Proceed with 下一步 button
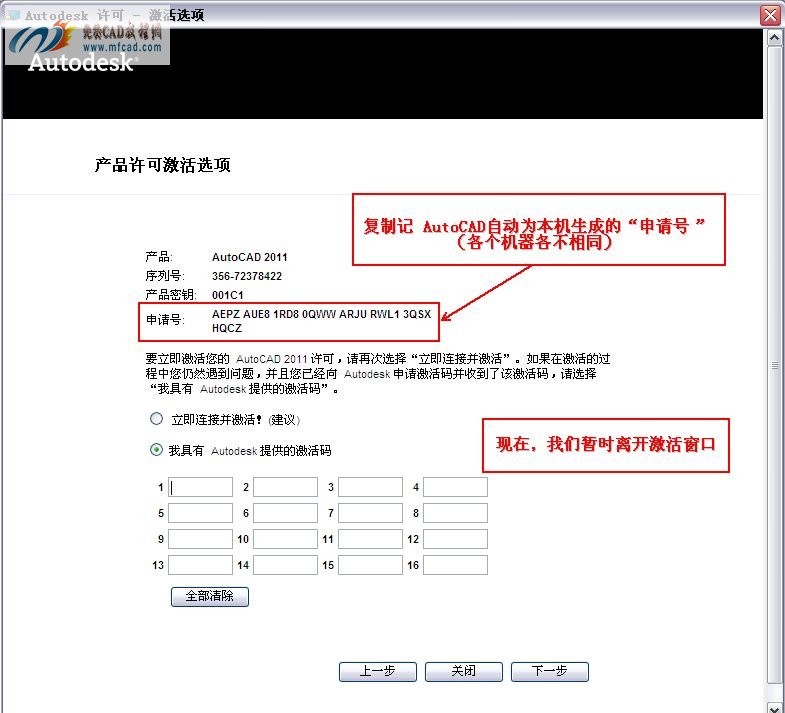 click(550, 671)
